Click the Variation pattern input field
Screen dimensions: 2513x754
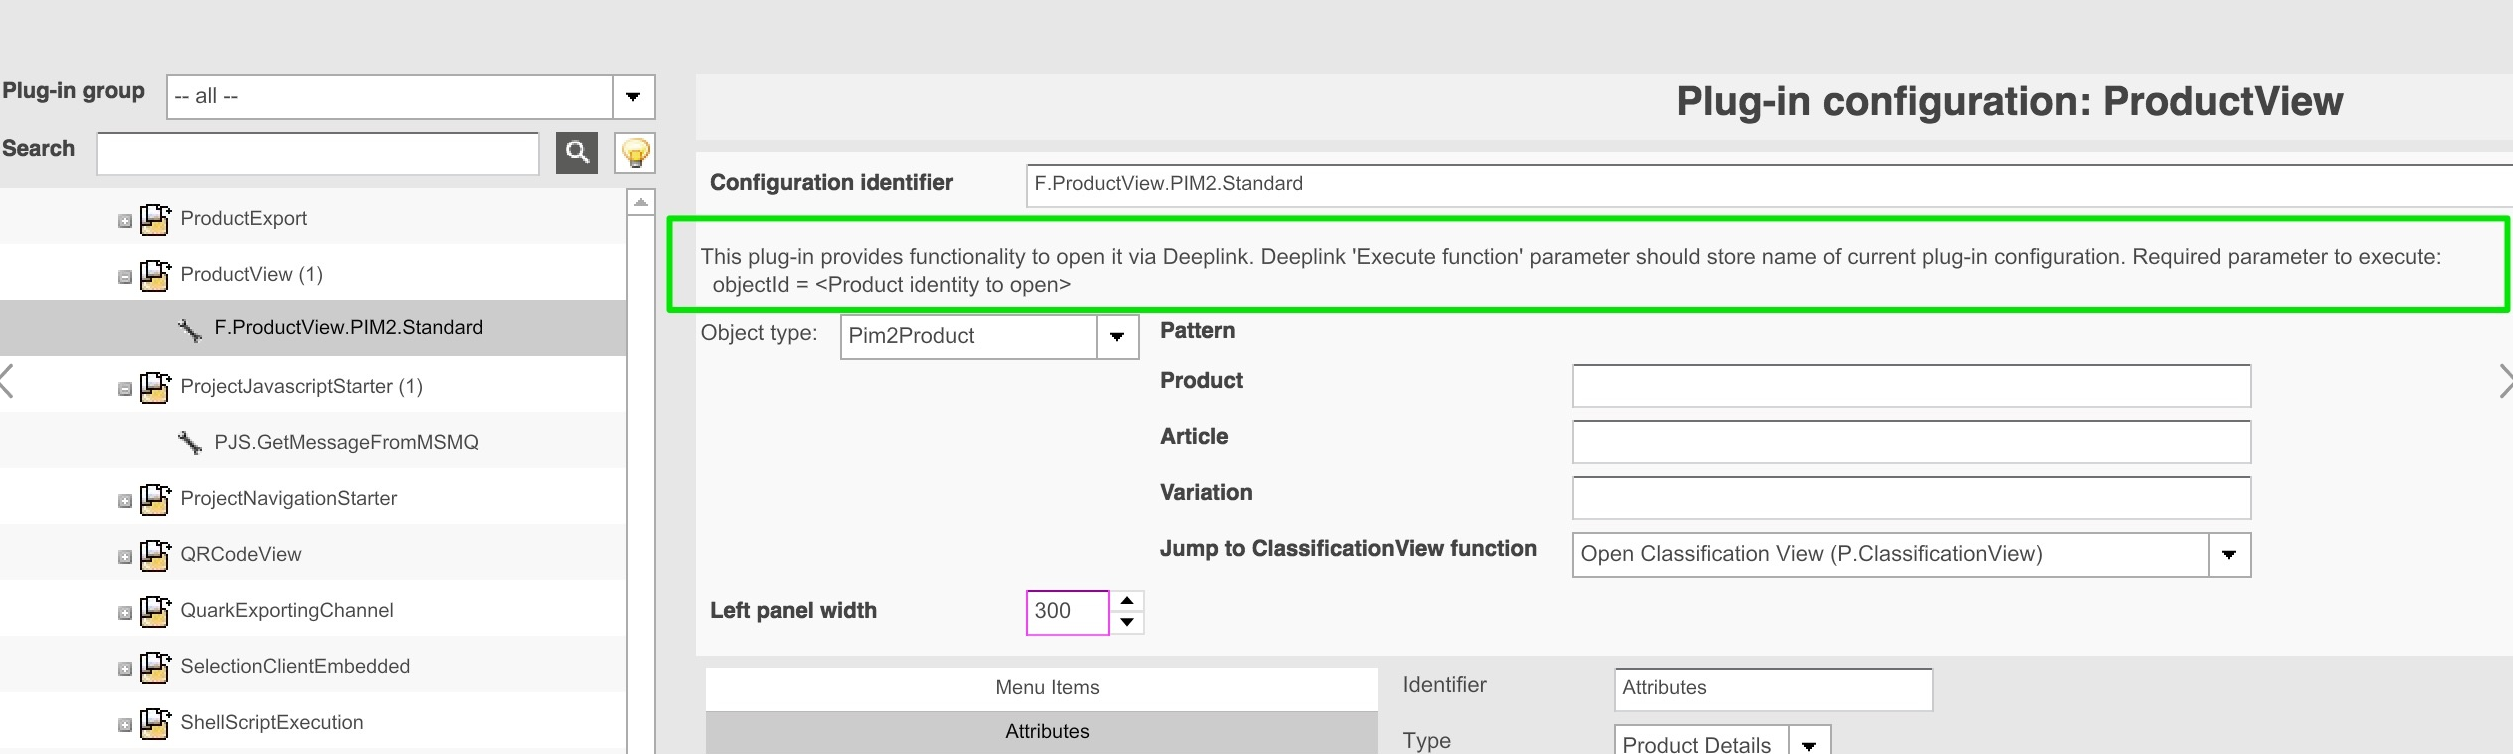pos(1911,498)
